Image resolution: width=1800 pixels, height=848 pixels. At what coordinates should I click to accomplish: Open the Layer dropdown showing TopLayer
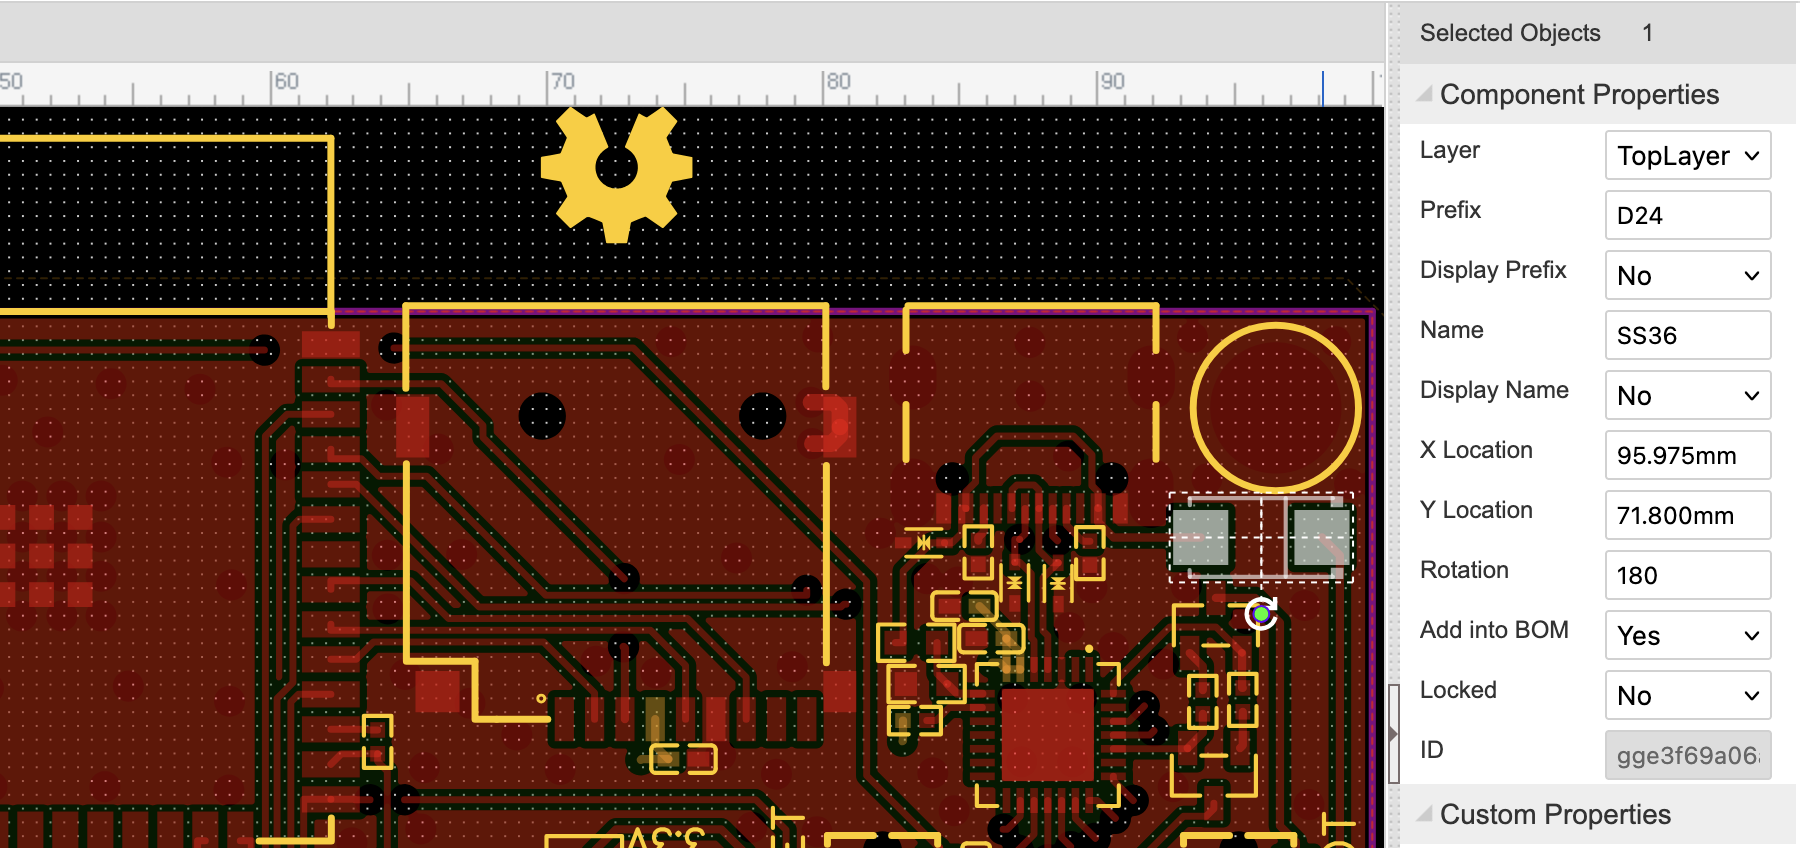[1687, 156]
